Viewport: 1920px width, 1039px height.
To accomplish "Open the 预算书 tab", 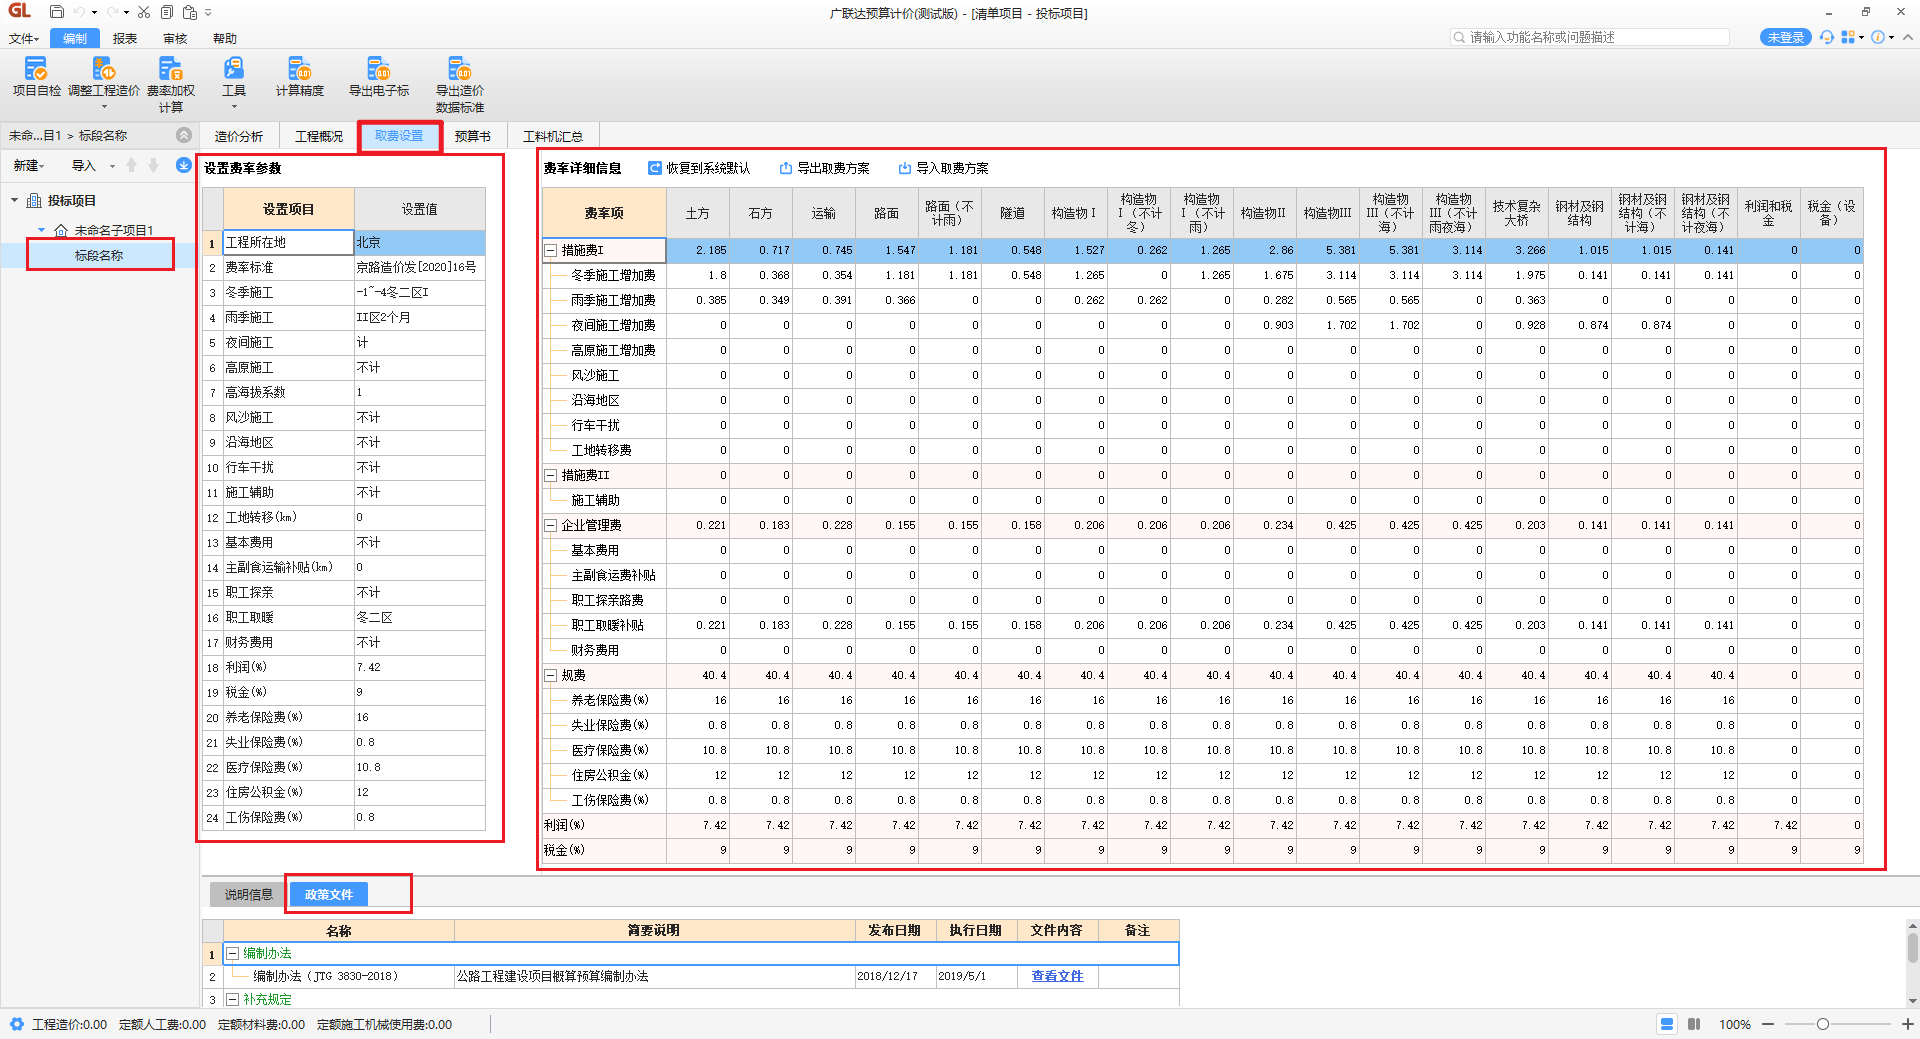I will pyautogui.click(x=472, y=136).
